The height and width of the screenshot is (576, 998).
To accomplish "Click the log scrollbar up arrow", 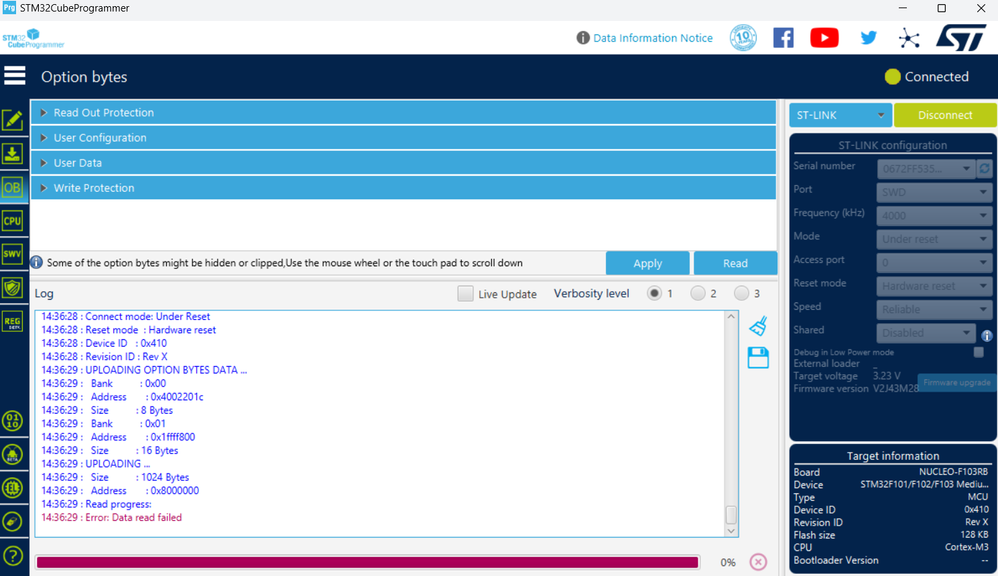I will coord(731,317).
